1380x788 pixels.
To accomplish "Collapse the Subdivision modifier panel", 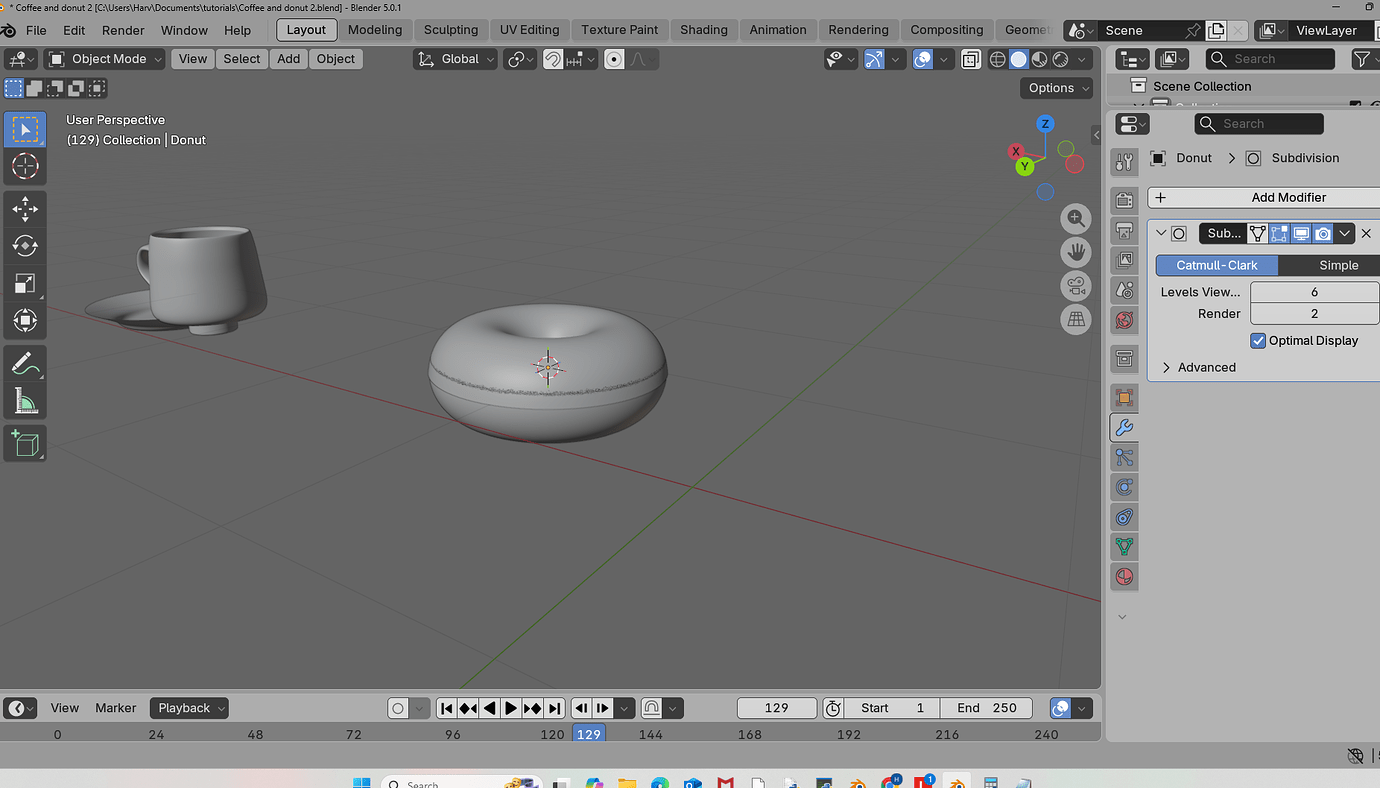I will [1161, 234].
